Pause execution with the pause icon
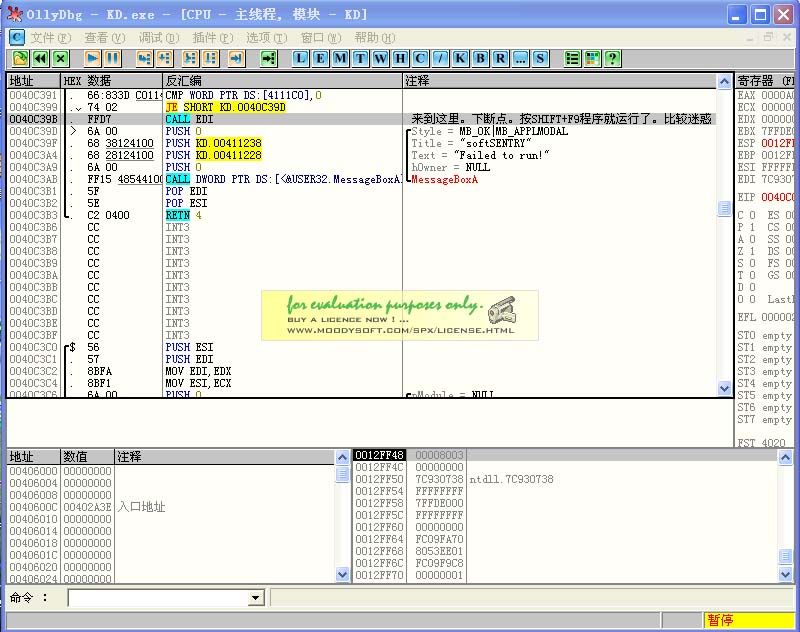 (112, 59)
